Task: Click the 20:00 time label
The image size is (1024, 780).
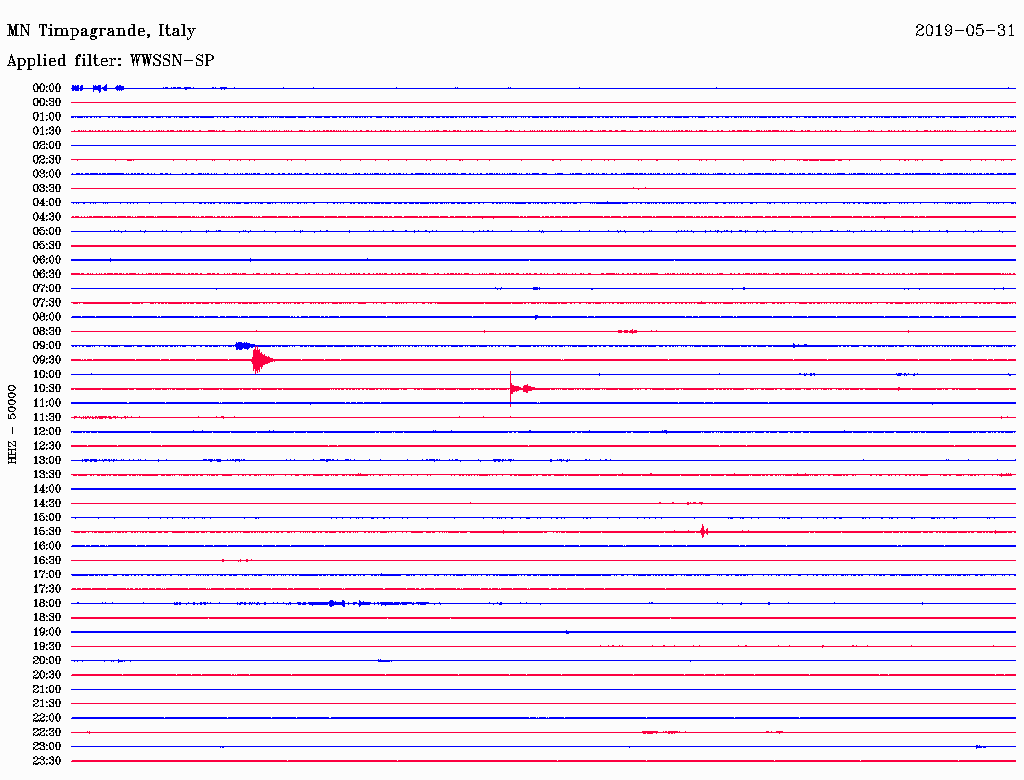Action: pos(47,660)
